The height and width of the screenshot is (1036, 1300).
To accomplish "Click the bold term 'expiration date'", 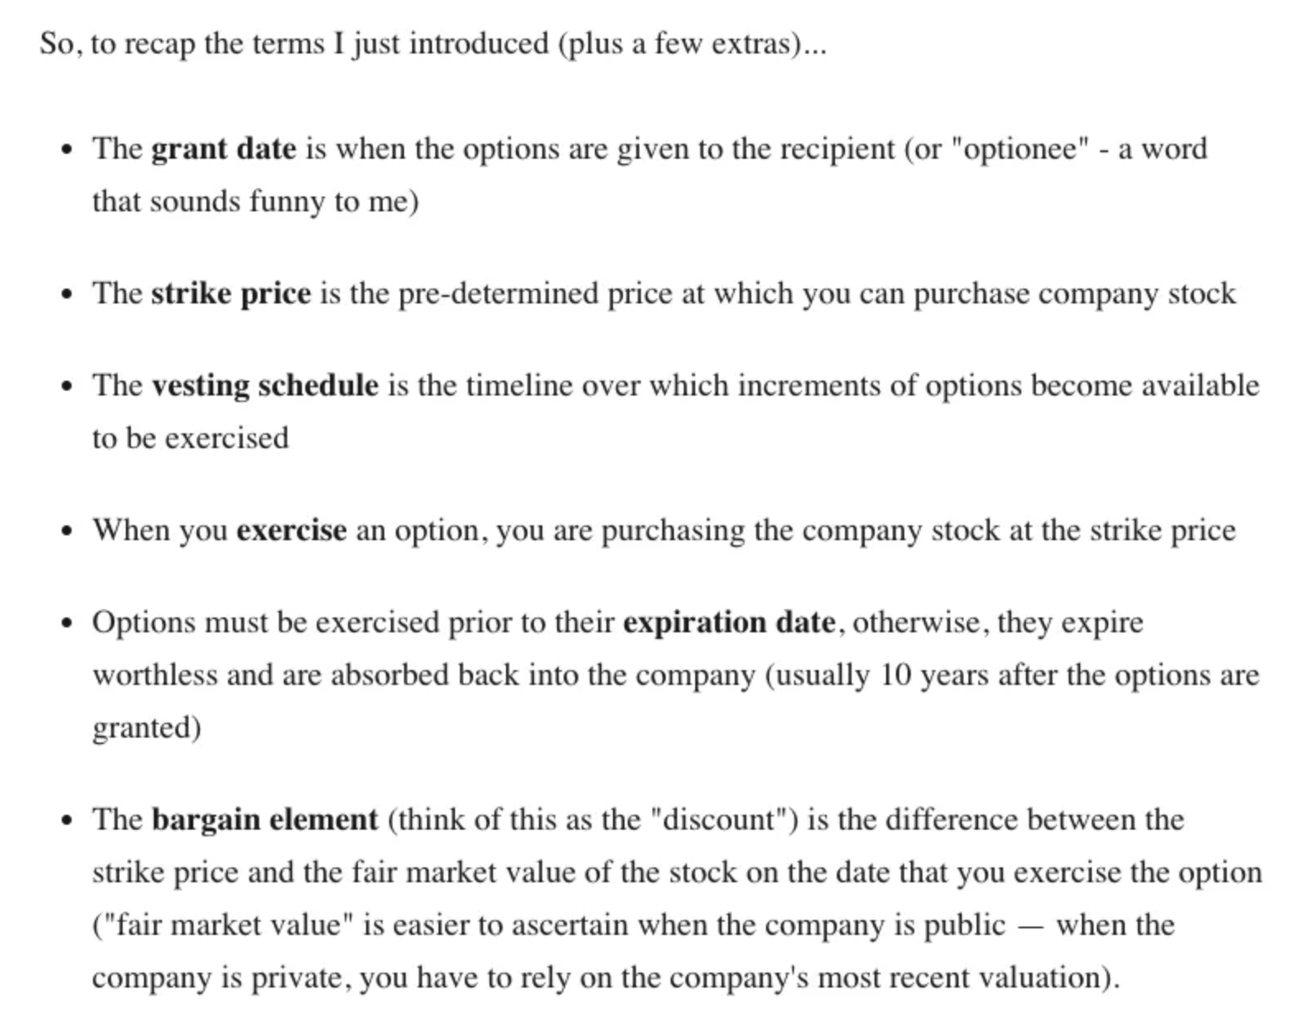I will (729, 623).
